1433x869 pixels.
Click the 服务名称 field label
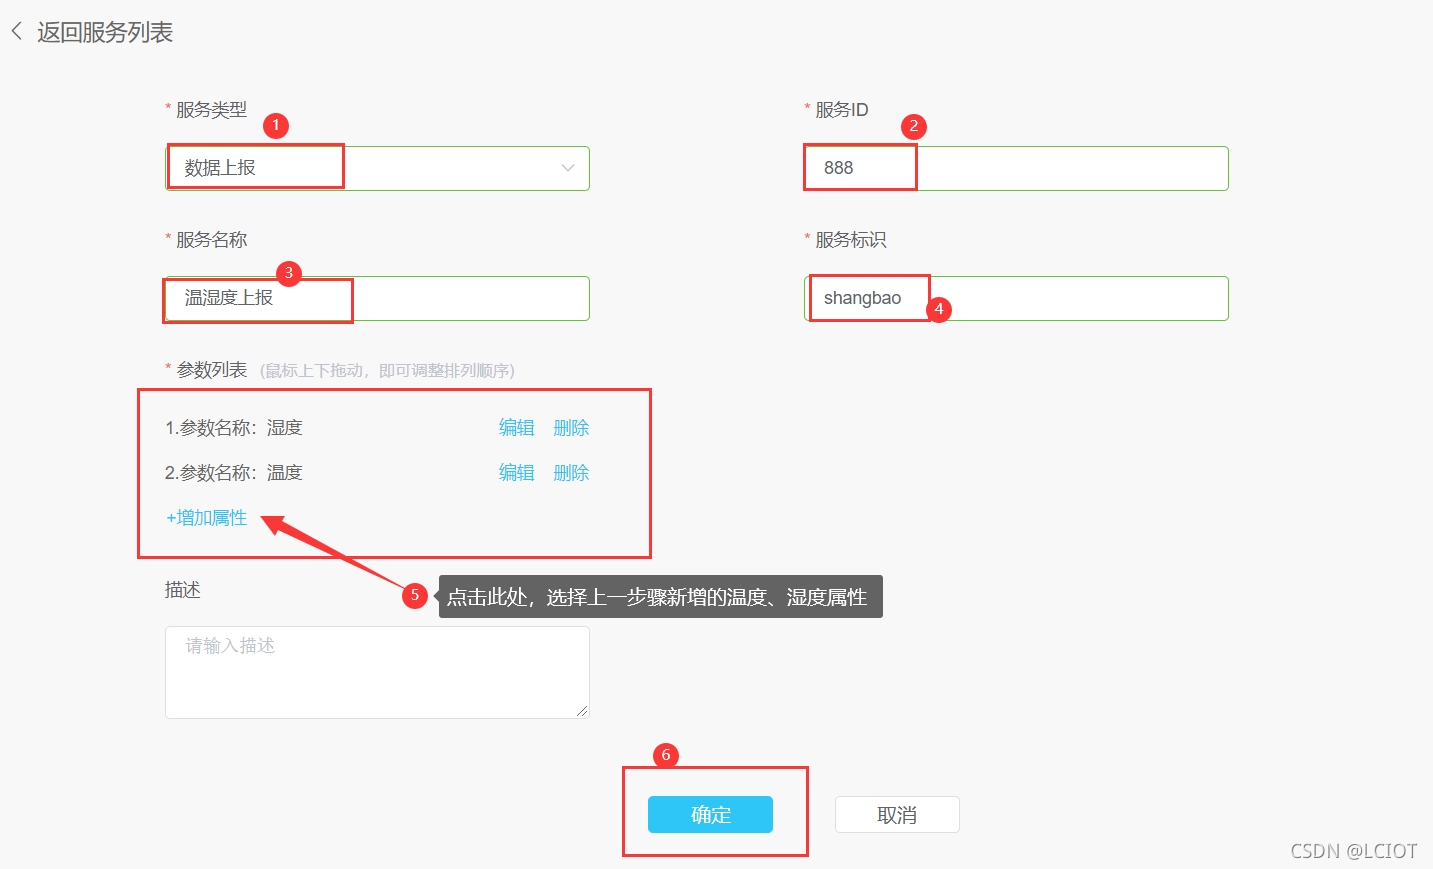pyautogui.click(x=211, y=240)
